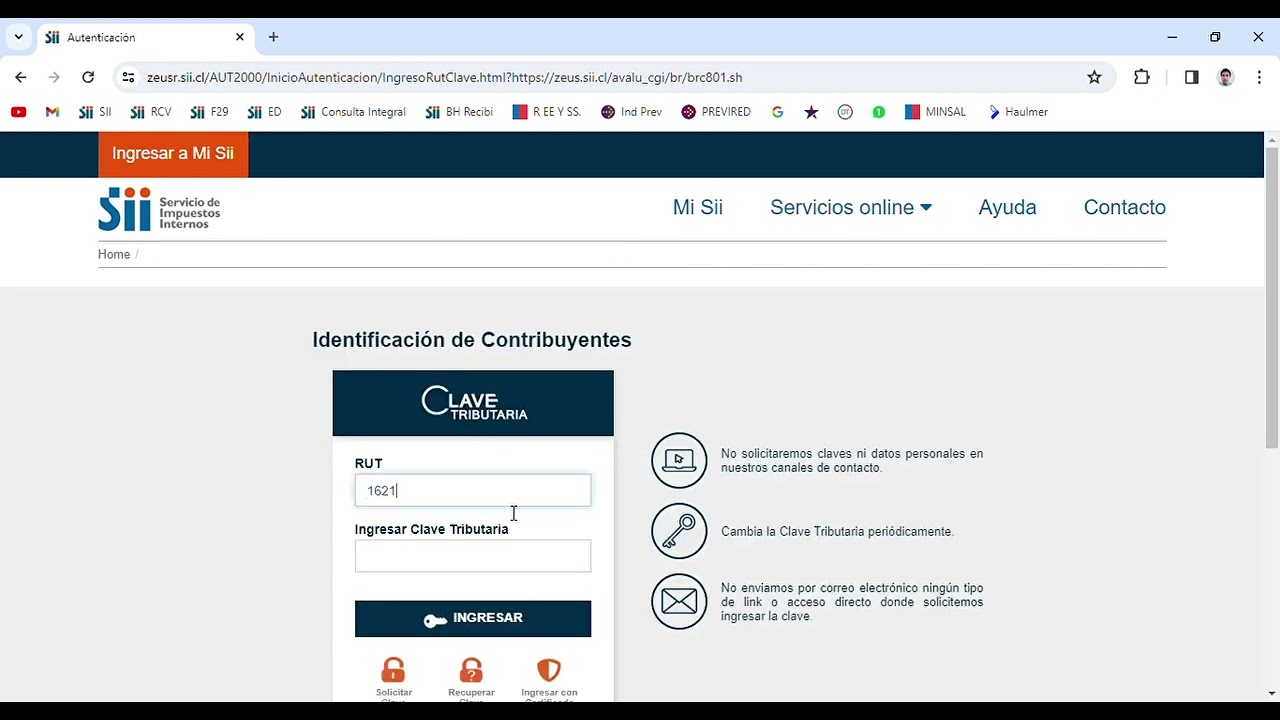Screen dimensions: 1280x720
Task: Click the Ingresar con Certificado shield icon
Action: [549, 670]
